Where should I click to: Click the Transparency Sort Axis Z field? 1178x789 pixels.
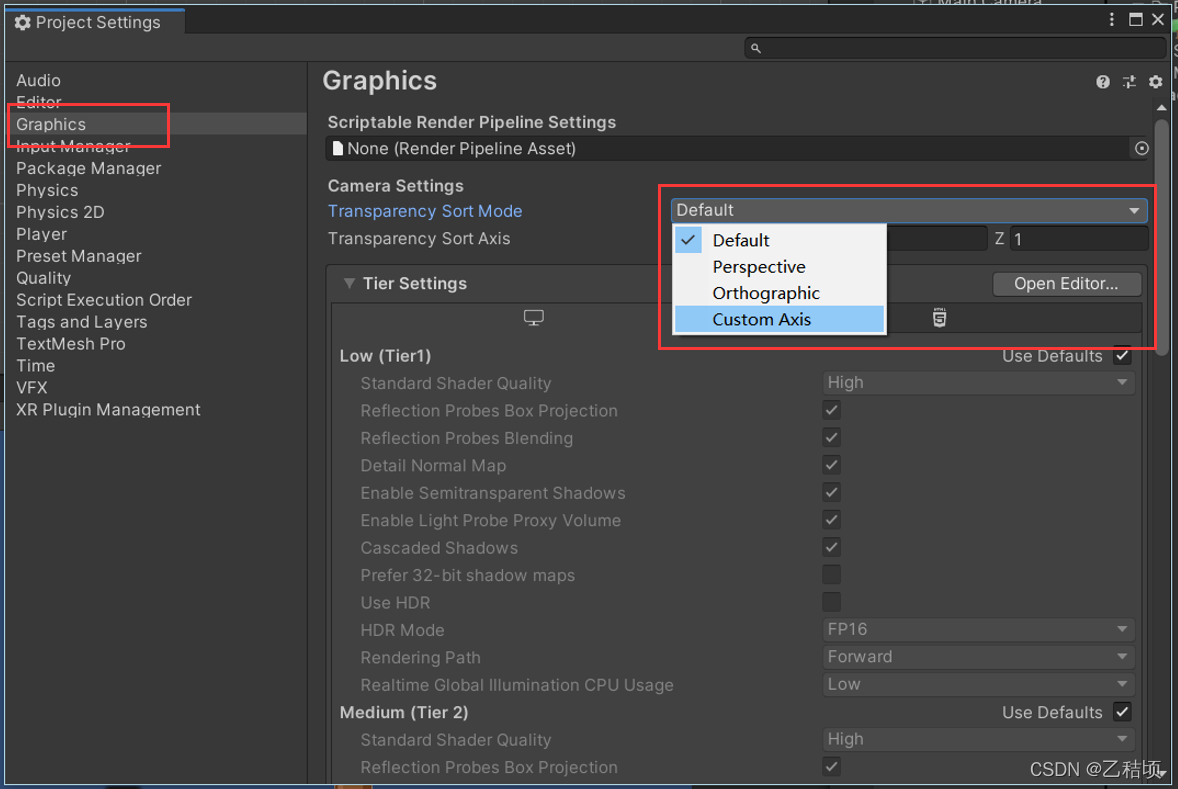pos(1078,239)
